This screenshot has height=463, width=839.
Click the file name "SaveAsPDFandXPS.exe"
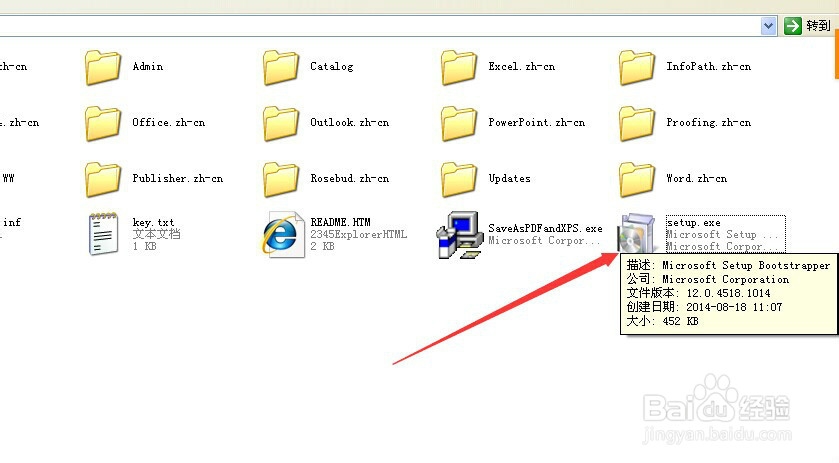click(x=545, y=228)
